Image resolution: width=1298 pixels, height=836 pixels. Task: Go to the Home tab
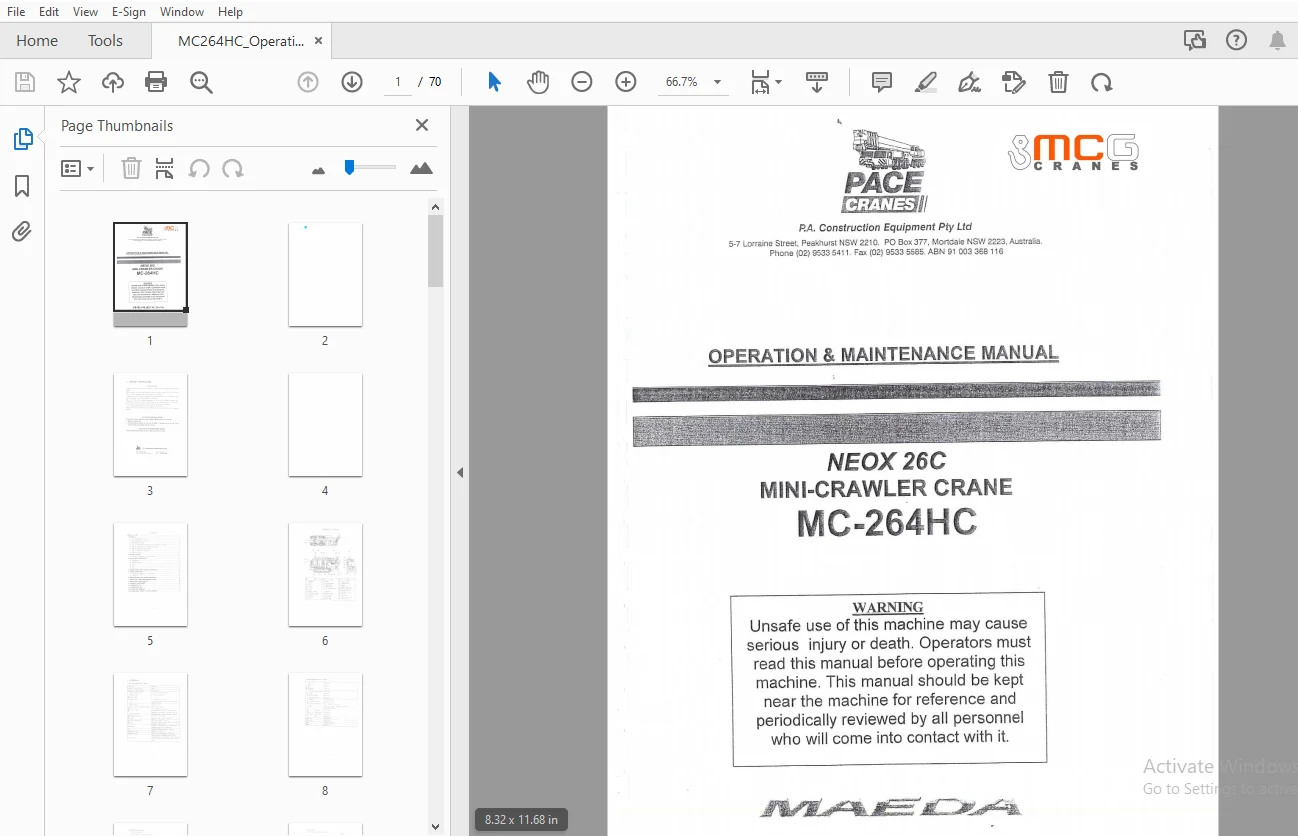click(37, 41)
